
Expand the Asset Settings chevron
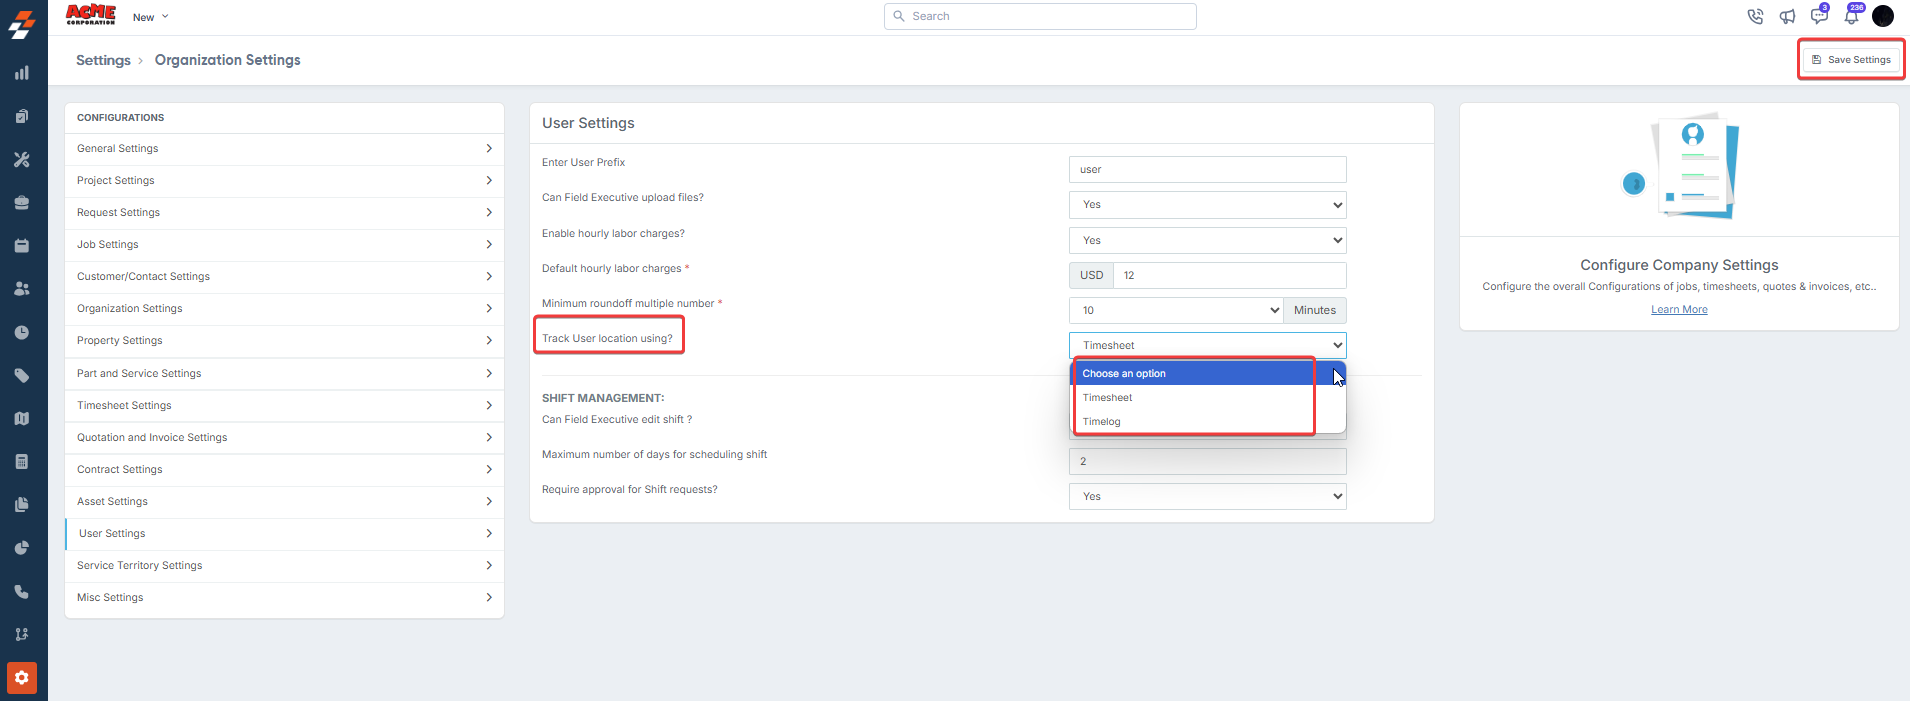489,501
